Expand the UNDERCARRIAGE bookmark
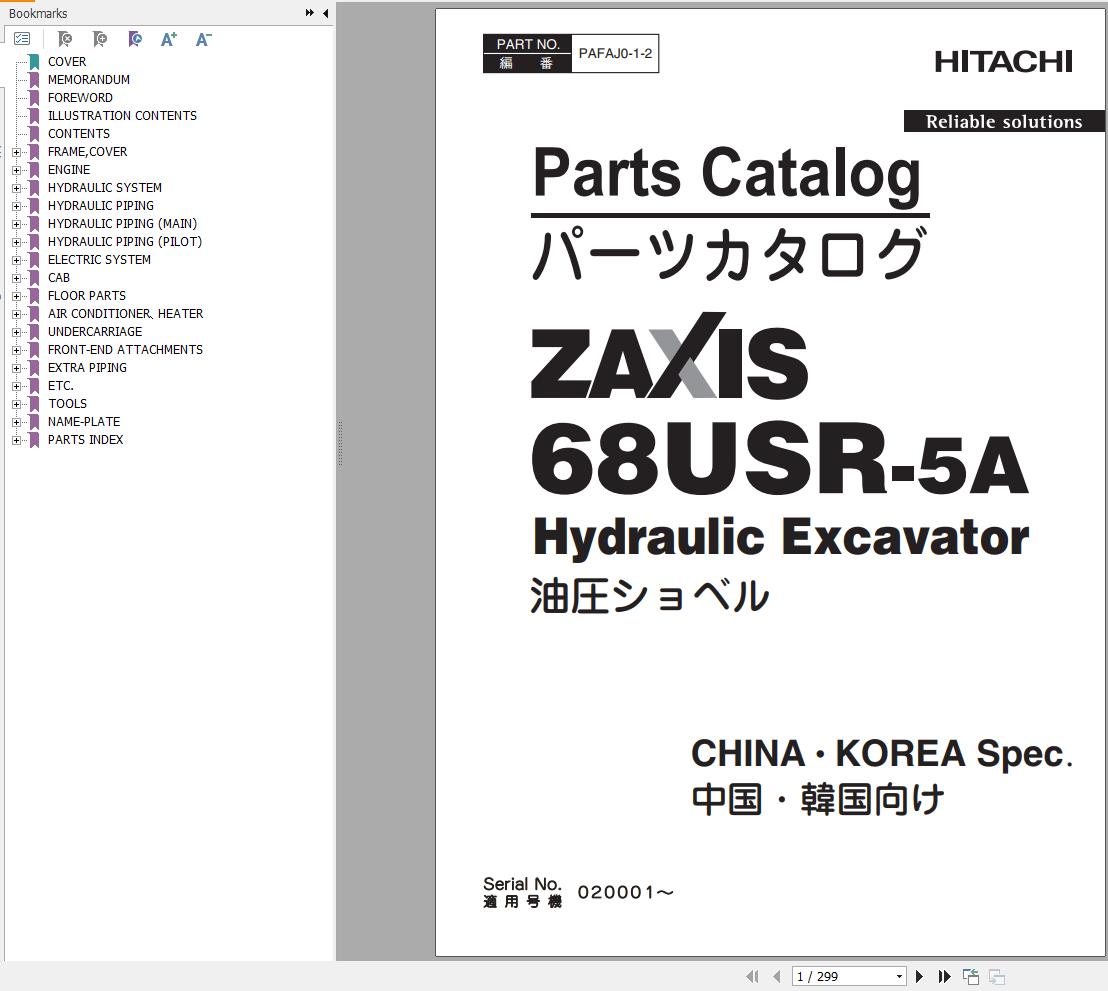 [x=16, y=332]
